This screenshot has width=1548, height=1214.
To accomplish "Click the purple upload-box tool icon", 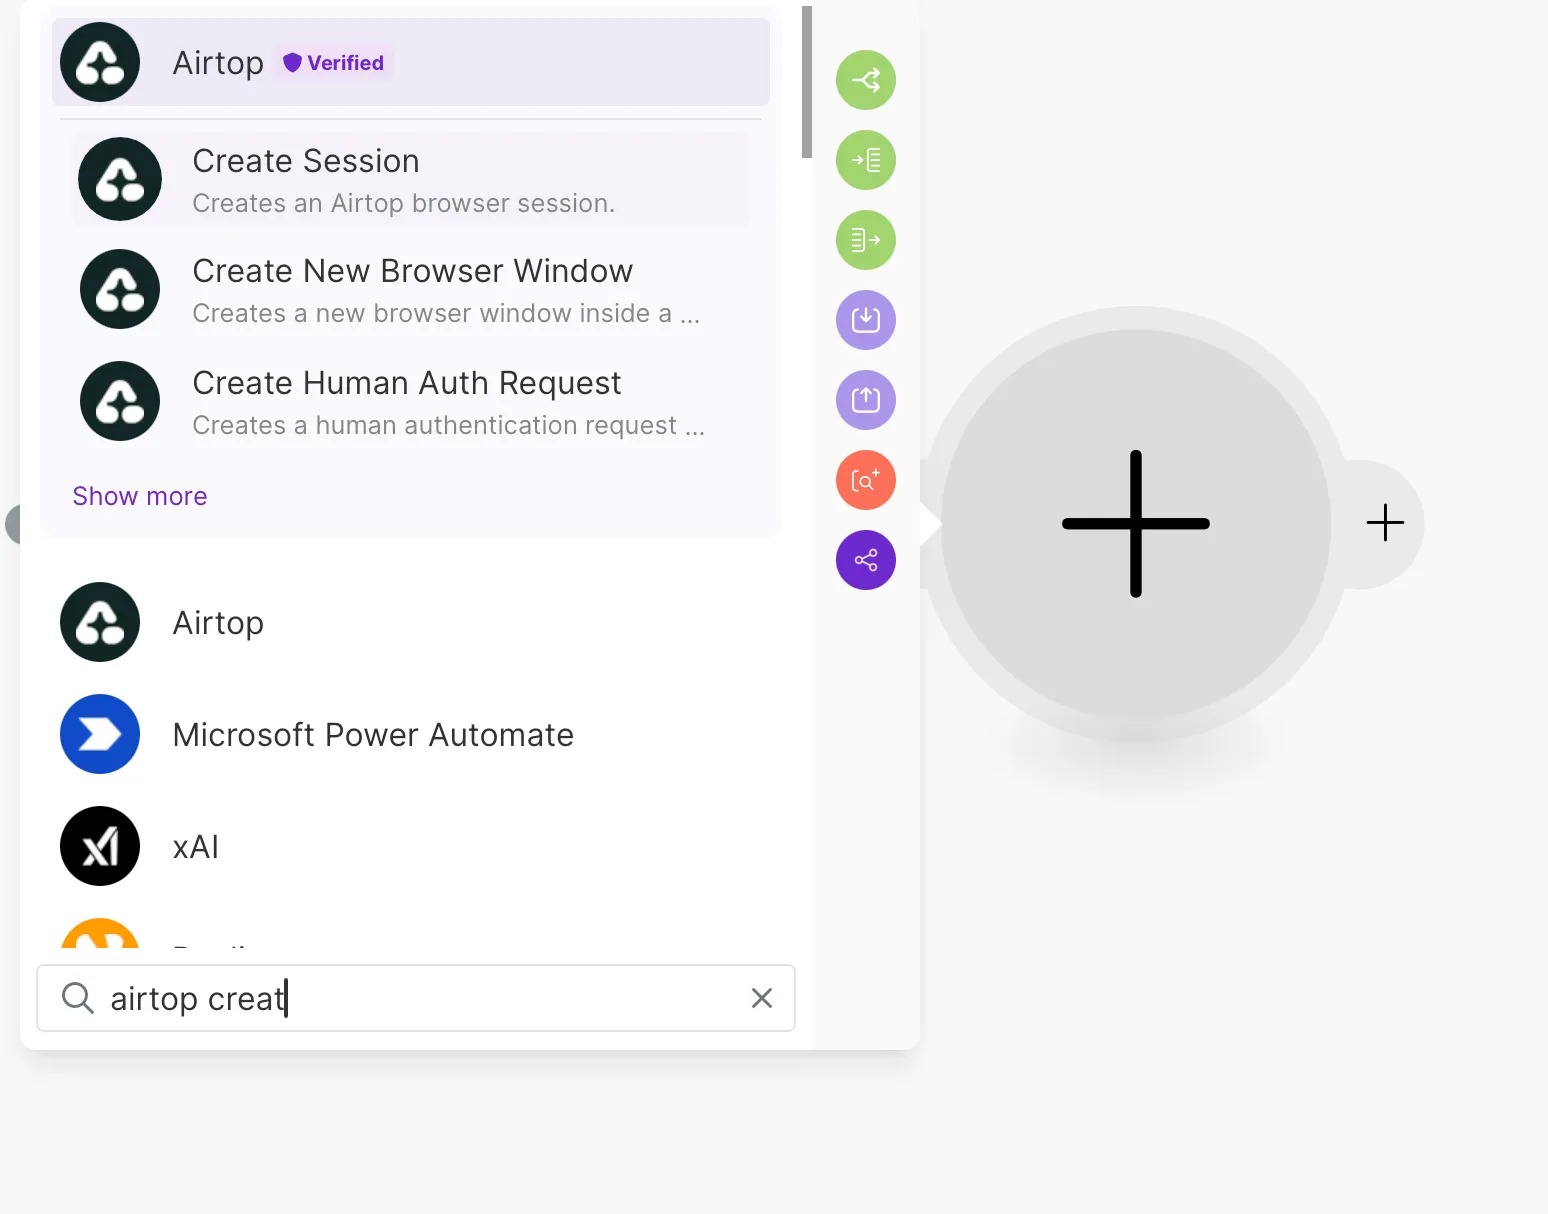I will click(x=866, y=400).
